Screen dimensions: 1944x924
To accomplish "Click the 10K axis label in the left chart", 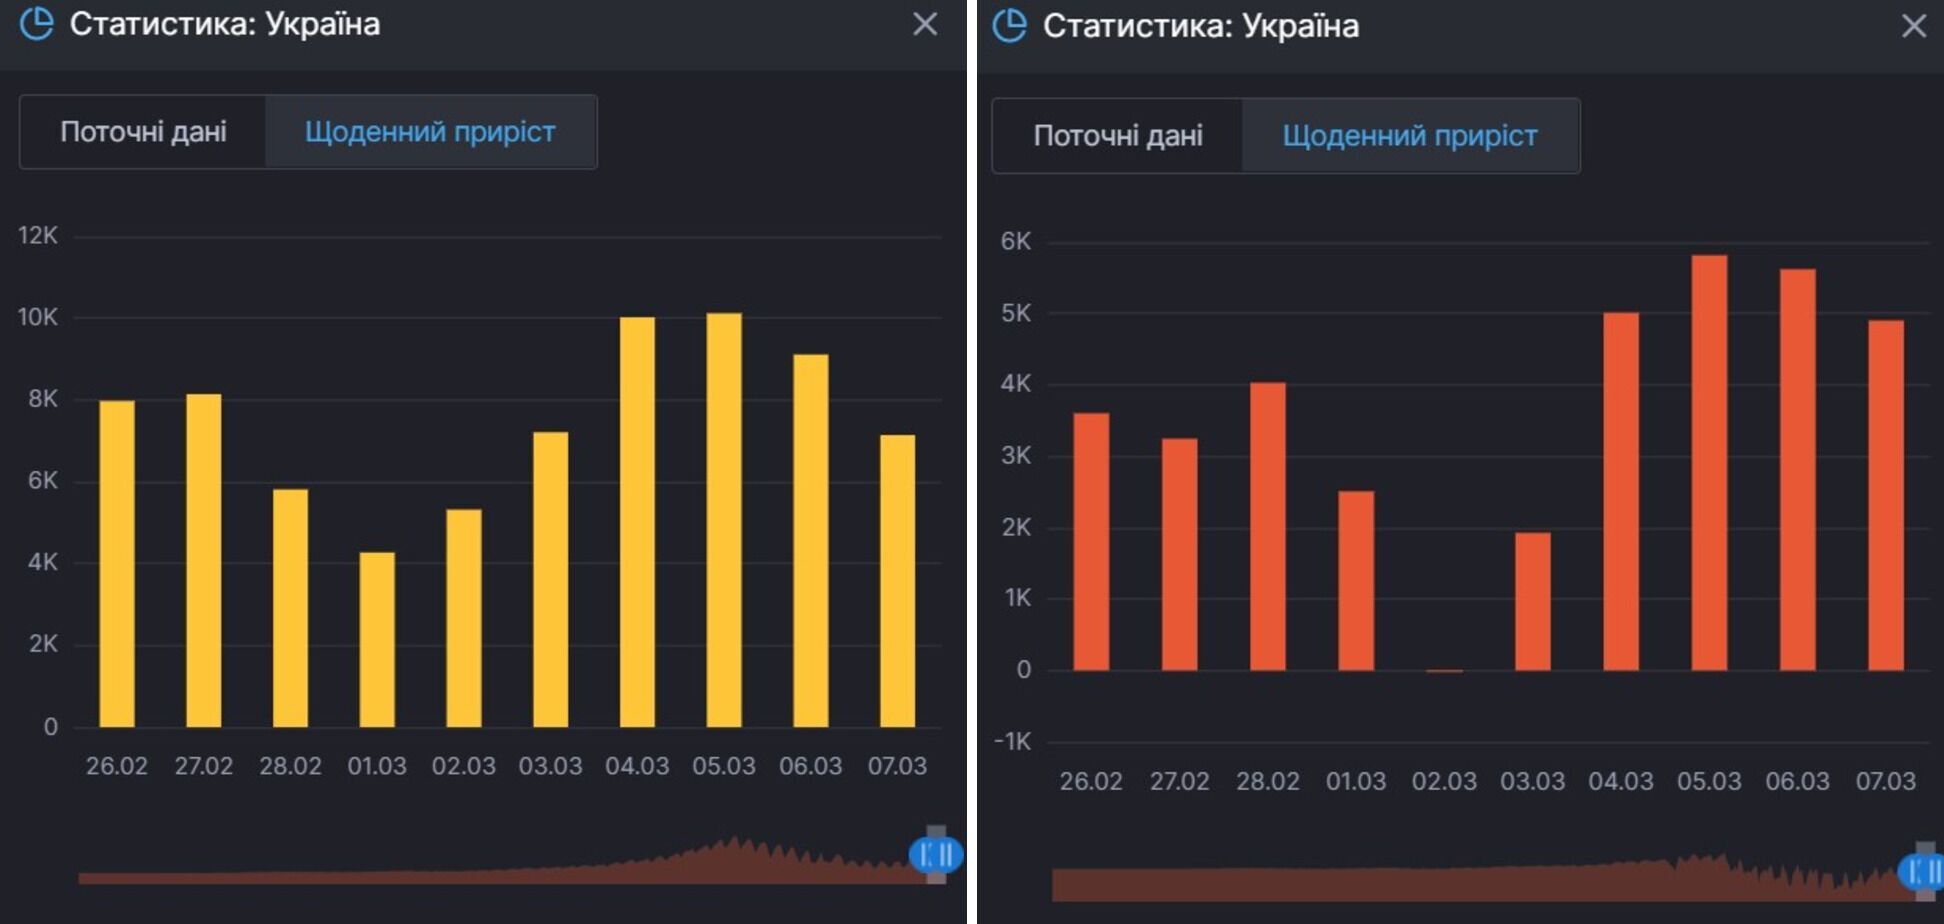I will [x=38, y=317].
